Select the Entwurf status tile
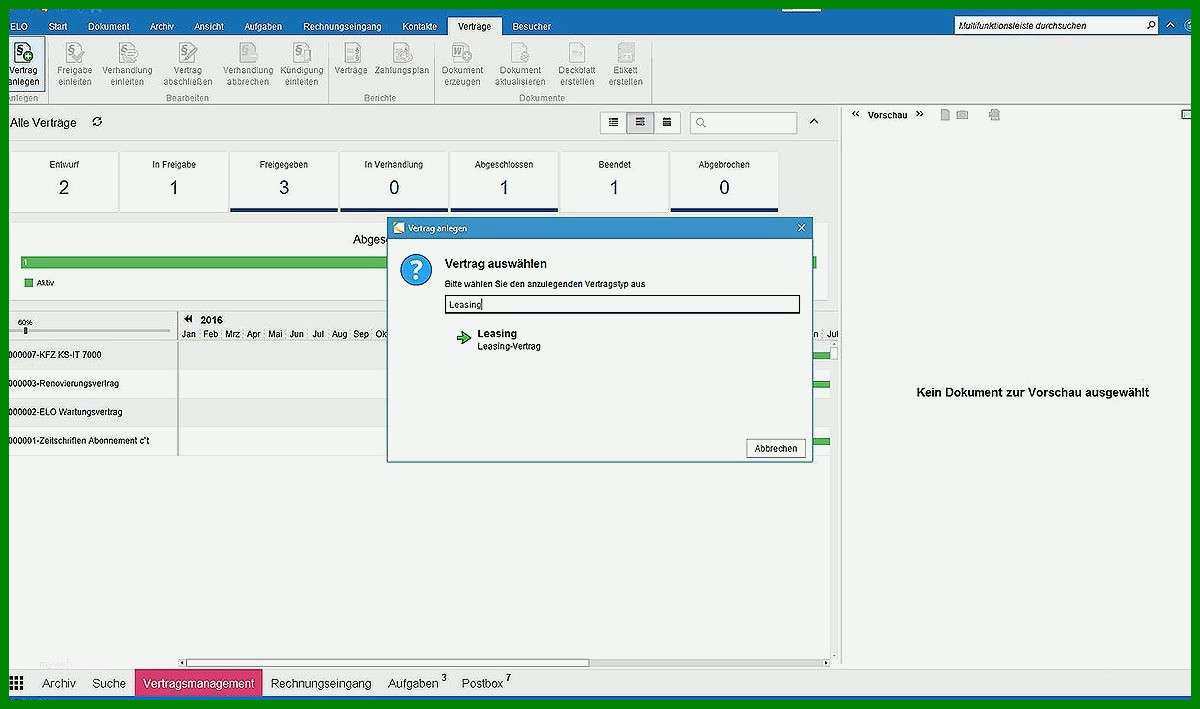 [64, 181]
